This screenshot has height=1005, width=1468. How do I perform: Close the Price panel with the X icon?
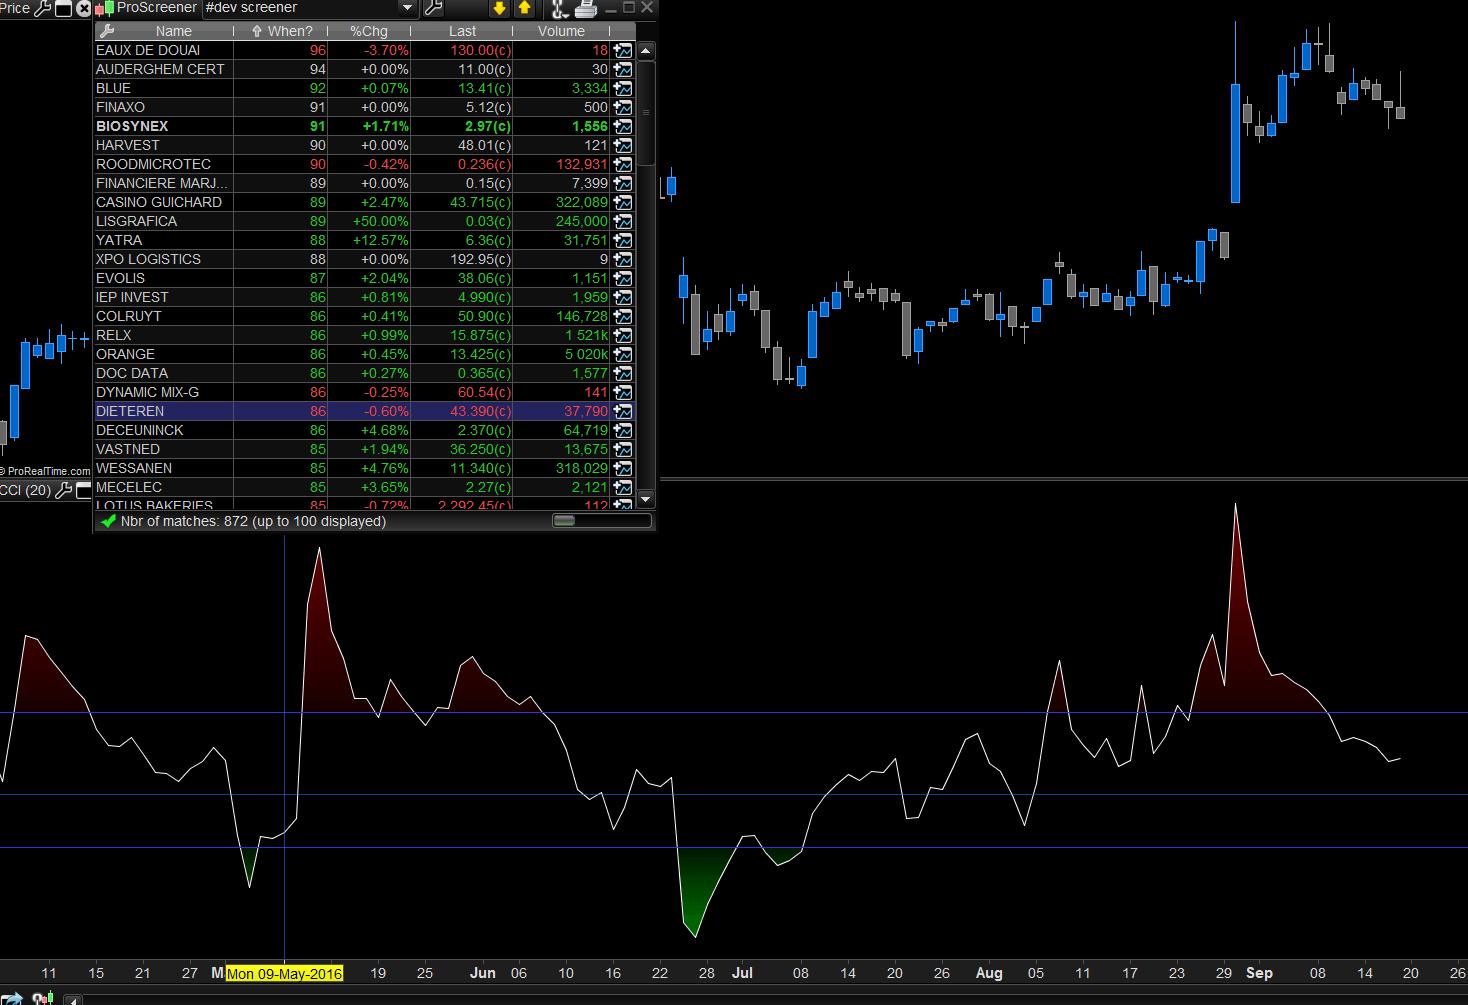[x=84, y=8]
